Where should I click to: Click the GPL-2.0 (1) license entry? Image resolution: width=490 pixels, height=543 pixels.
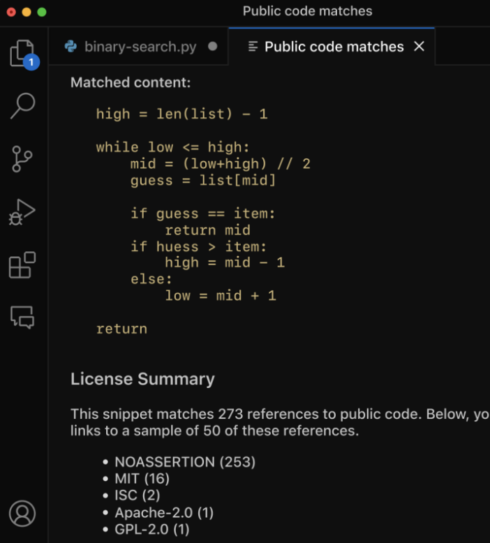pyautogui.click(x=152, y=529)
